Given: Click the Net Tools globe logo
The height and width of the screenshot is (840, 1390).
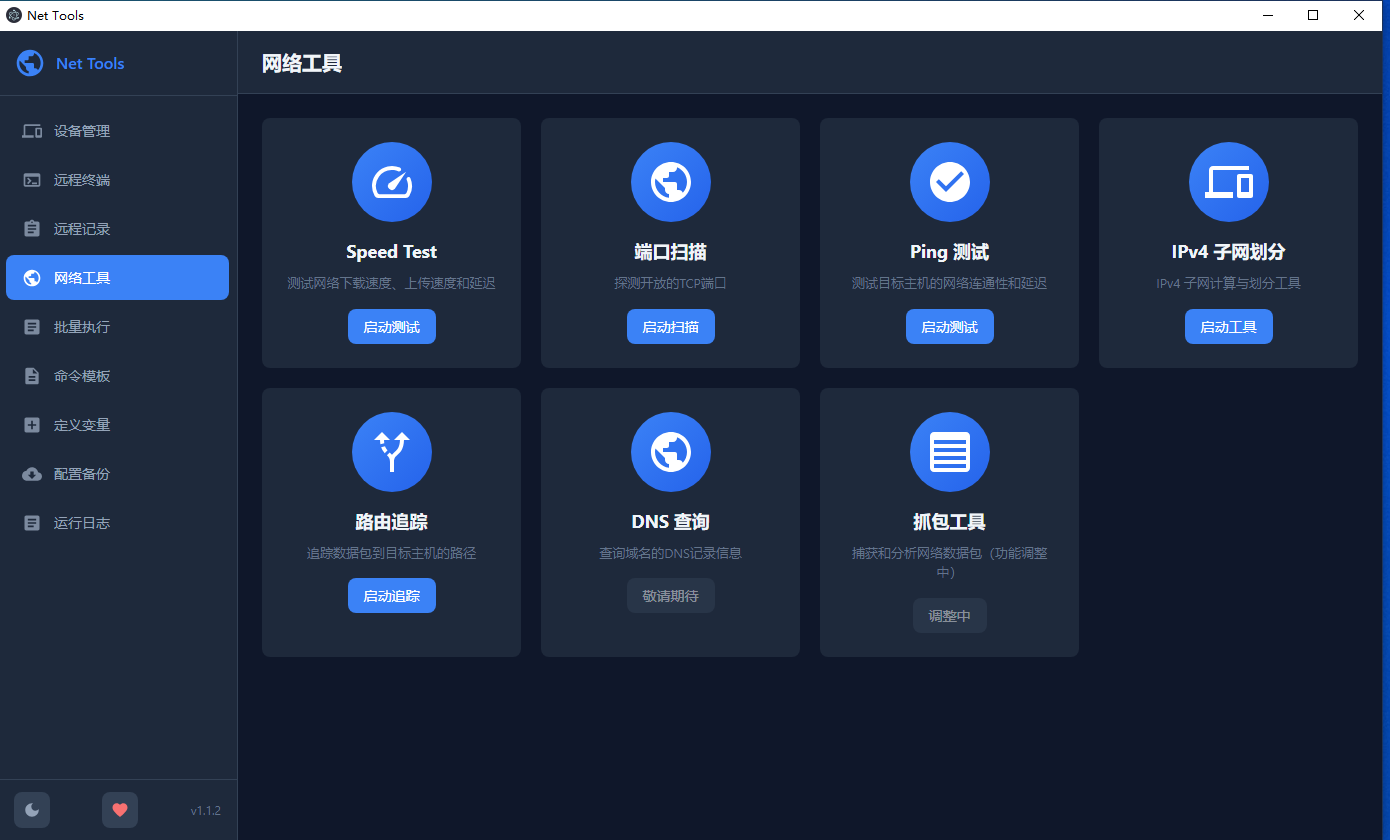Looking at the screenshot, I should [x=30, y=62].
